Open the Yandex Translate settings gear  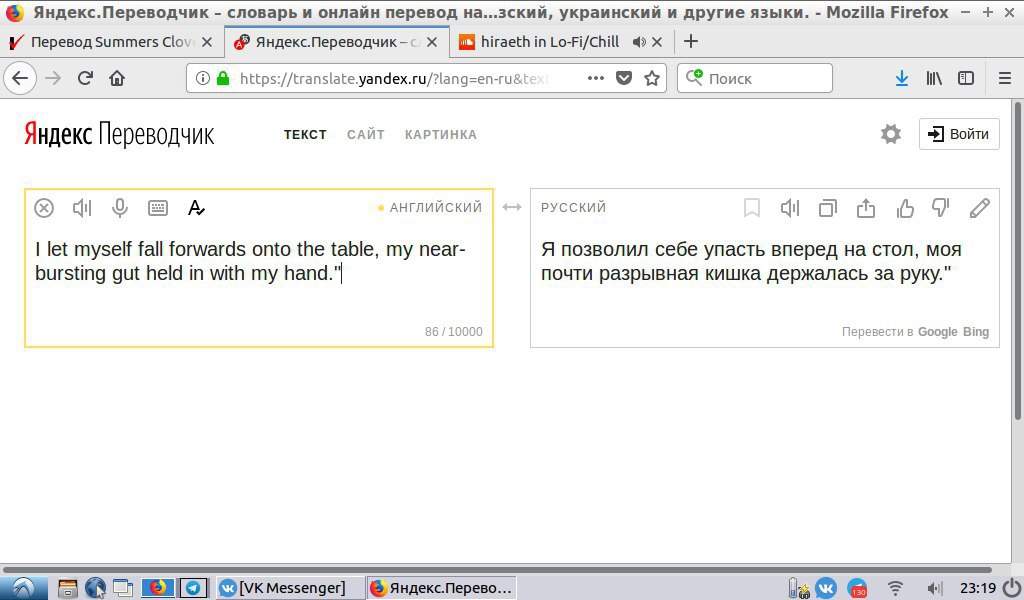click(x=891, y=134)
